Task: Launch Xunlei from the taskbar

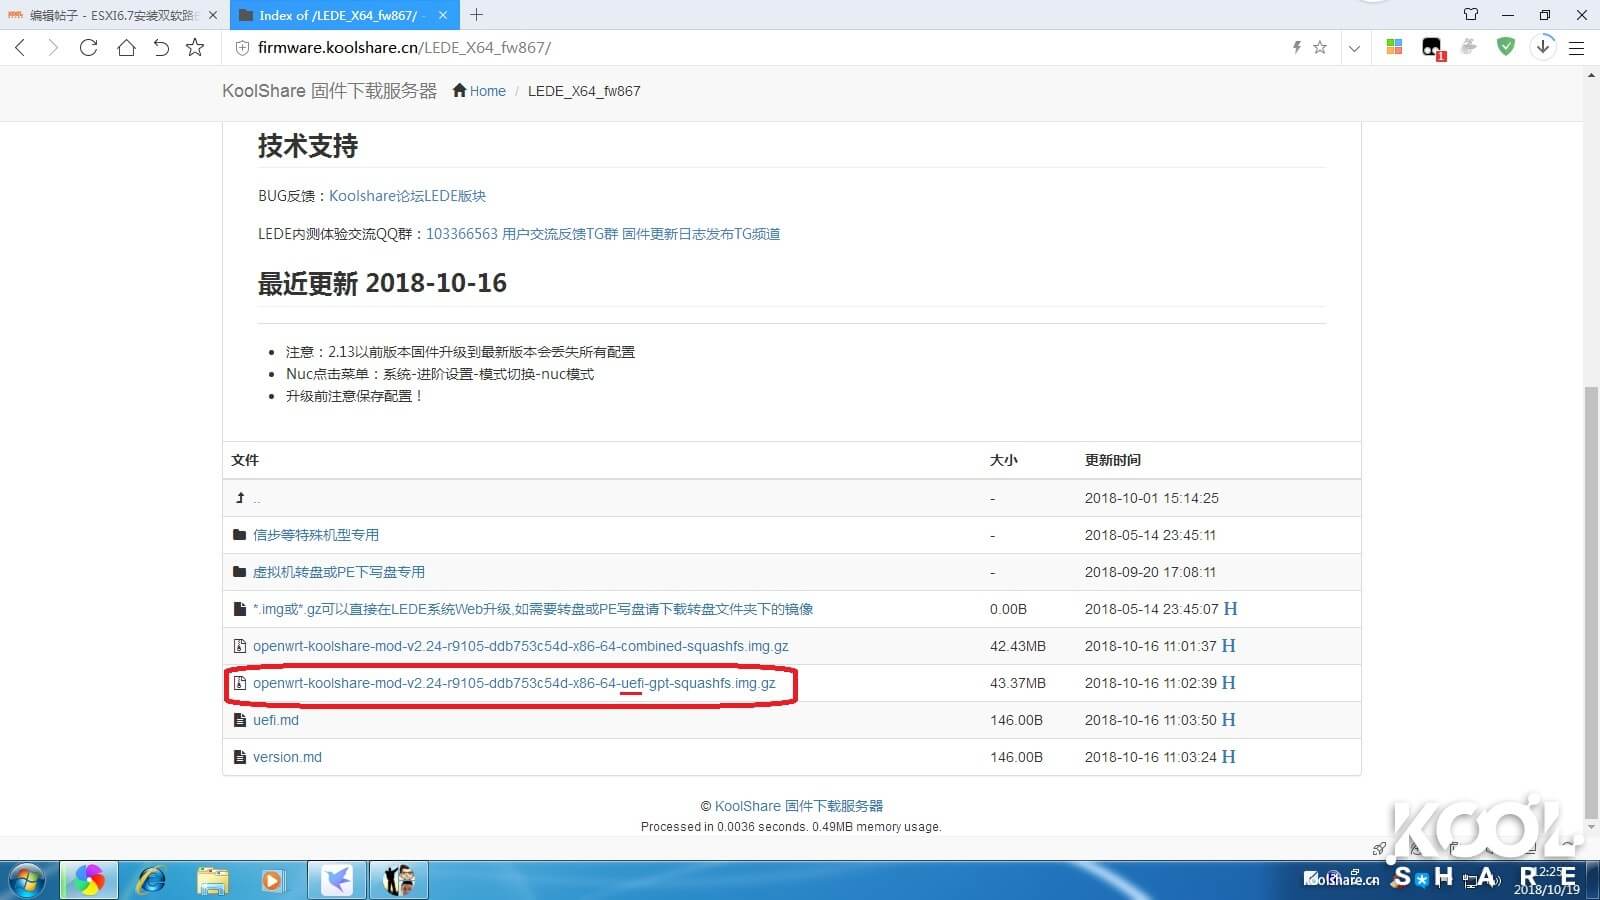Action: click(x=336, y=880)
